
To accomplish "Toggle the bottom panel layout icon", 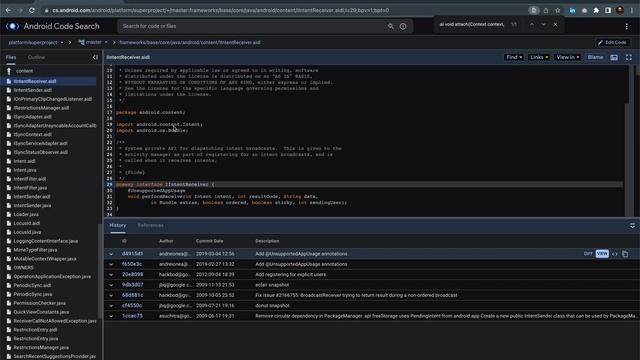I will [614, 57].
